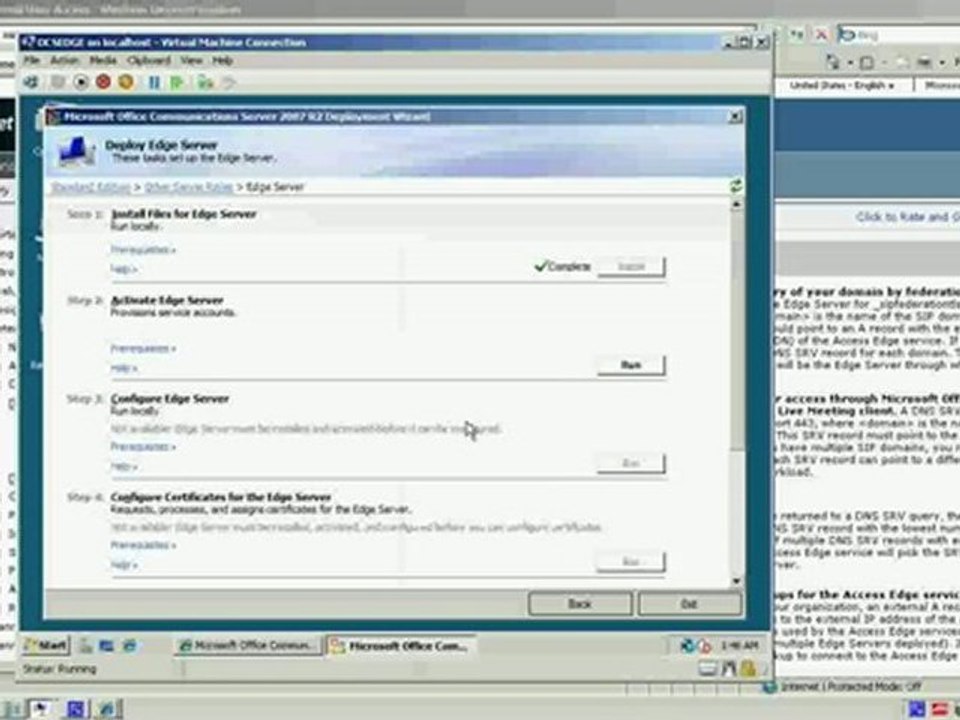Click the Snapshot icon in VM toolbar

coord(205,82)
